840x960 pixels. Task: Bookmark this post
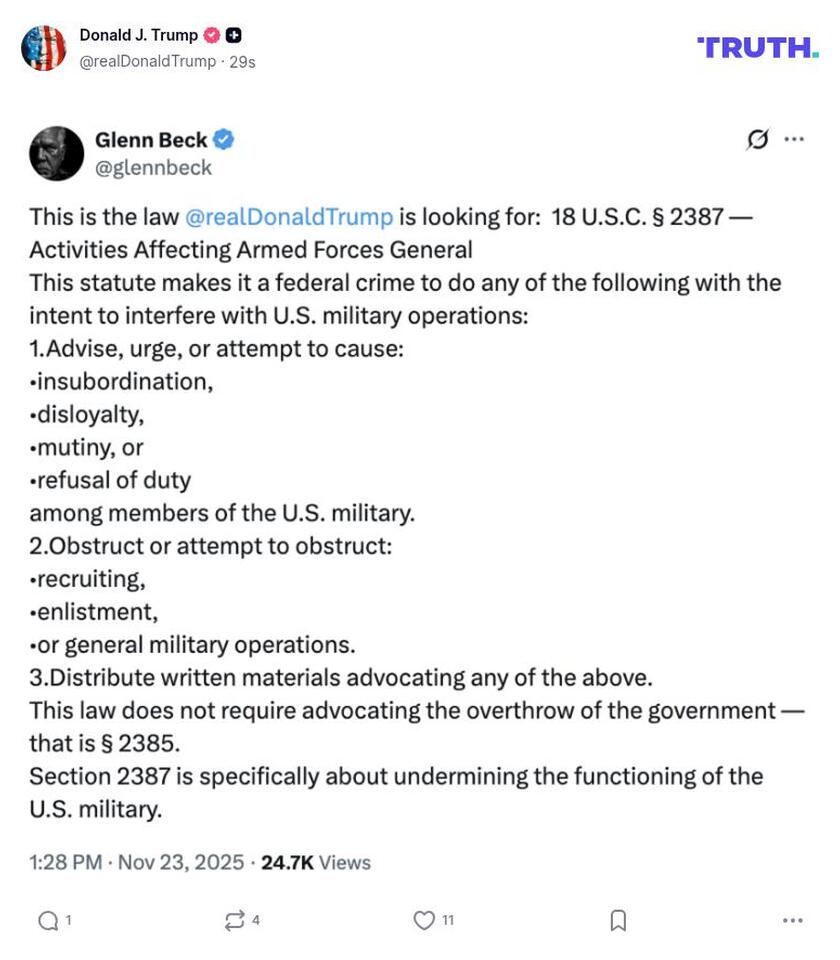[618, 921]
